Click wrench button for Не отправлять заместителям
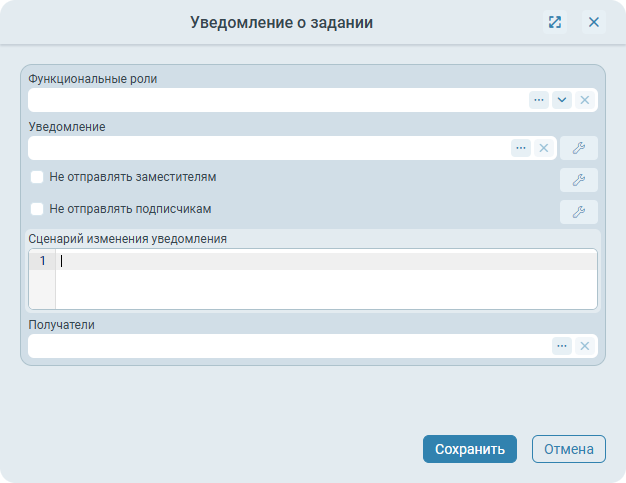Viewport: 626px width, 483px height. pyautogui.click(x=578, y=180)
